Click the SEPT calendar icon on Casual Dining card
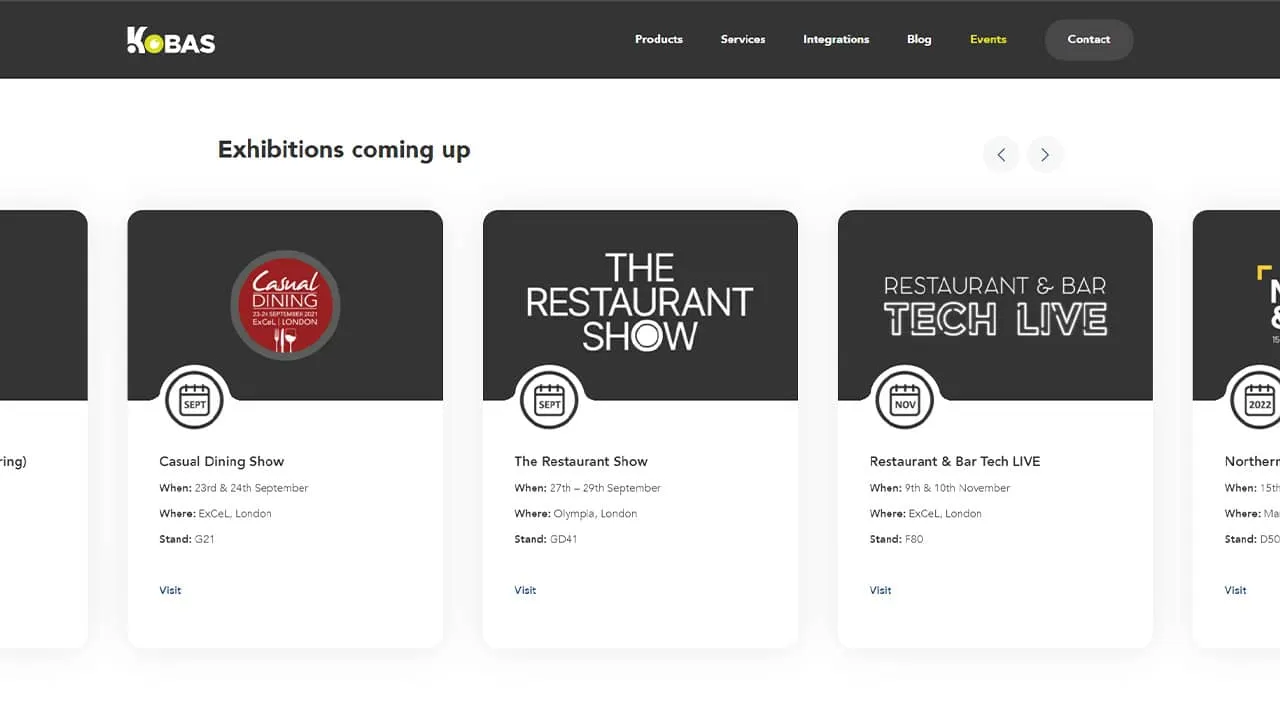1280x720 pixels. point(194,400)
